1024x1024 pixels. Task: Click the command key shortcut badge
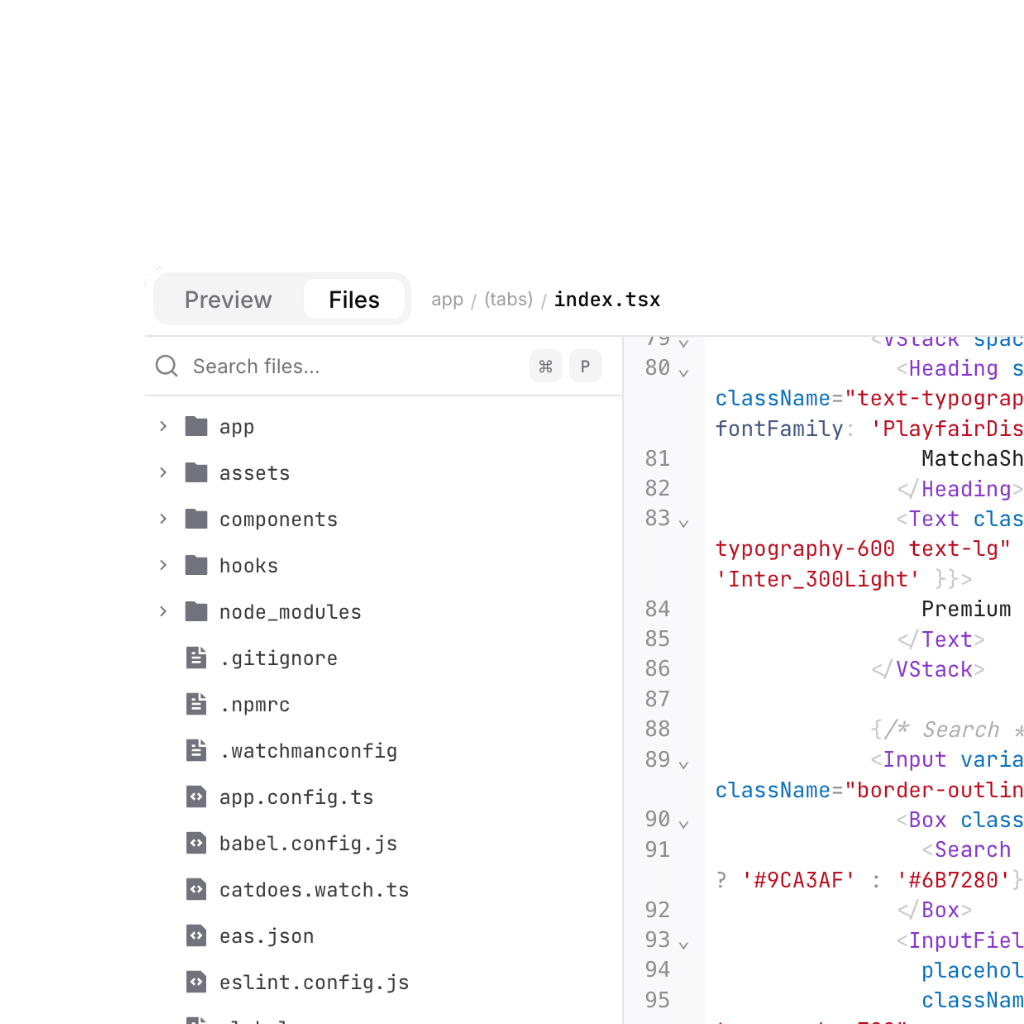[546, 366]
